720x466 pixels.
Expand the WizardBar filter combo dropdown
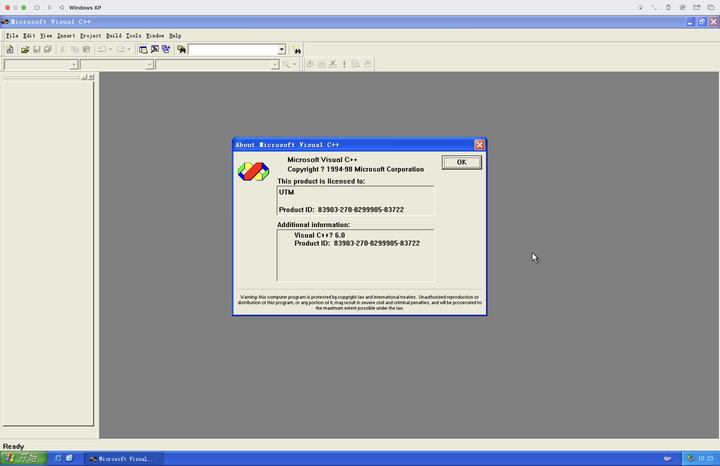[x=149, y=65]
